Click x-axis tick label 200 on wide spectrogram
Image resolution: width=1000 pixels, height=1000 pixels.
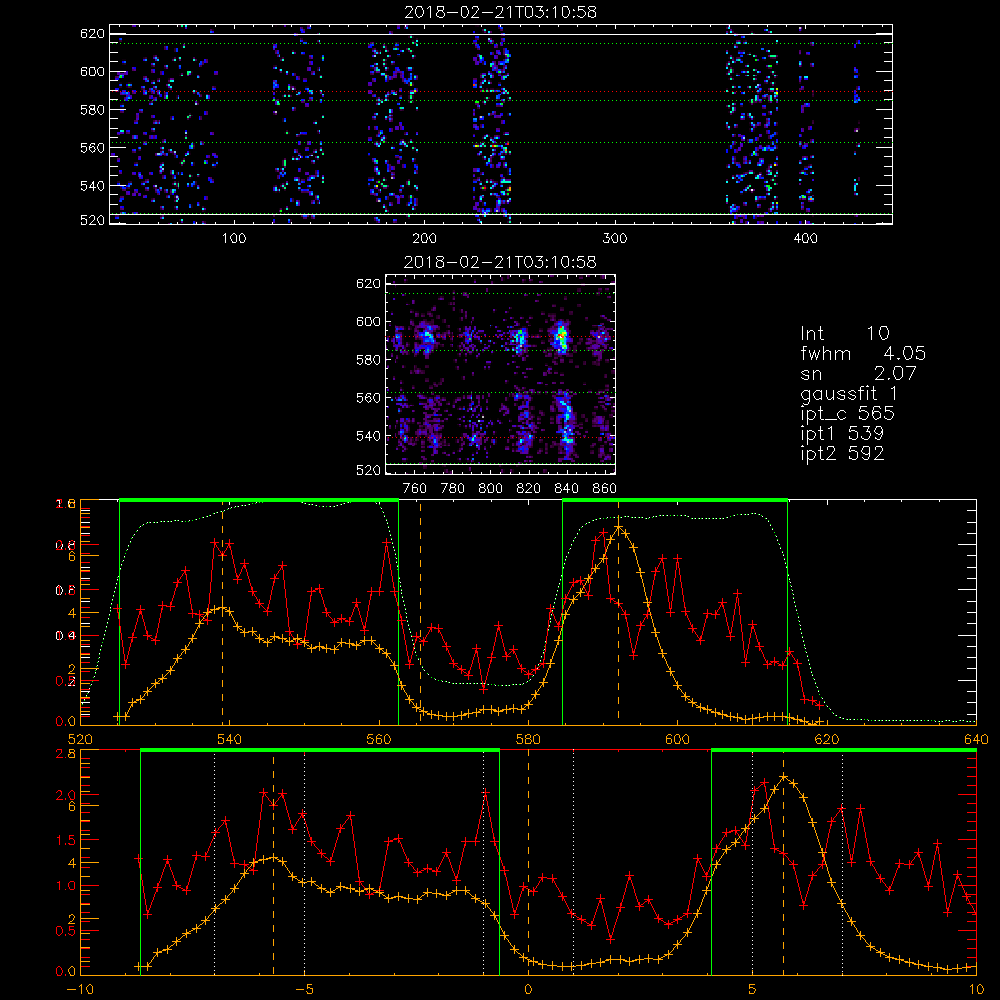424,239
